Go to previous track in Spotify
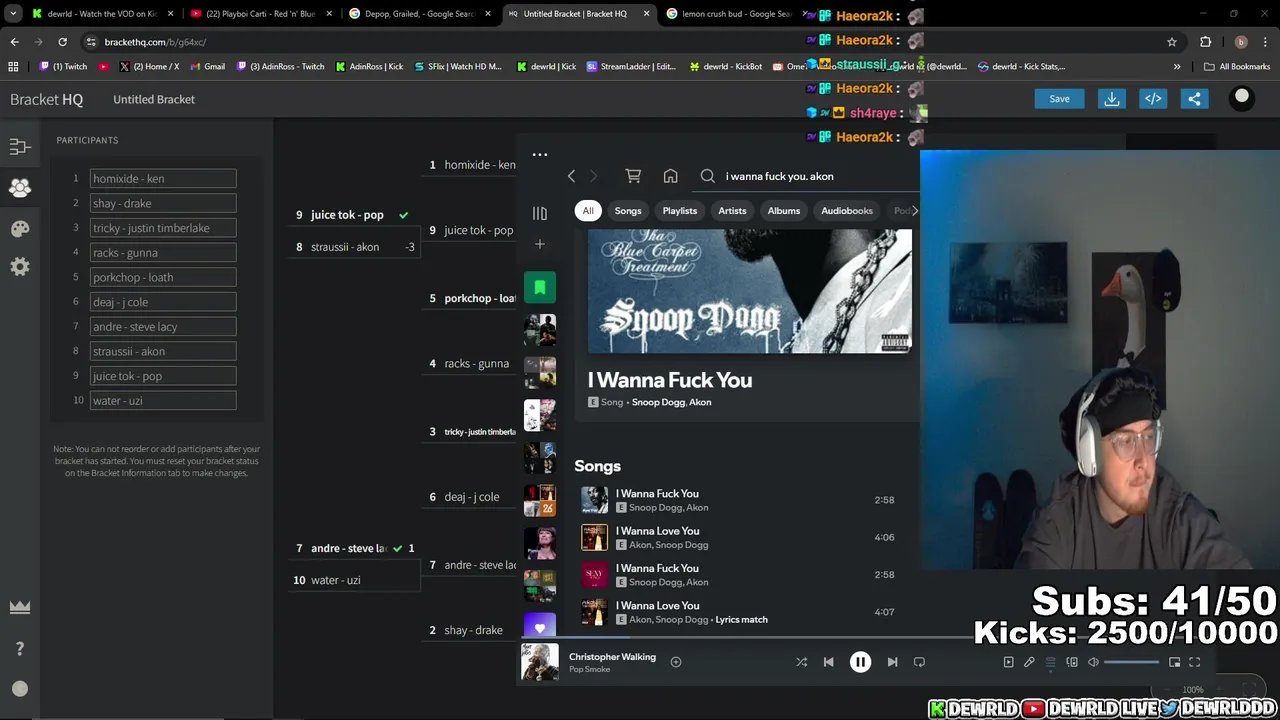1280x720 pixels. tap(828, 662)
